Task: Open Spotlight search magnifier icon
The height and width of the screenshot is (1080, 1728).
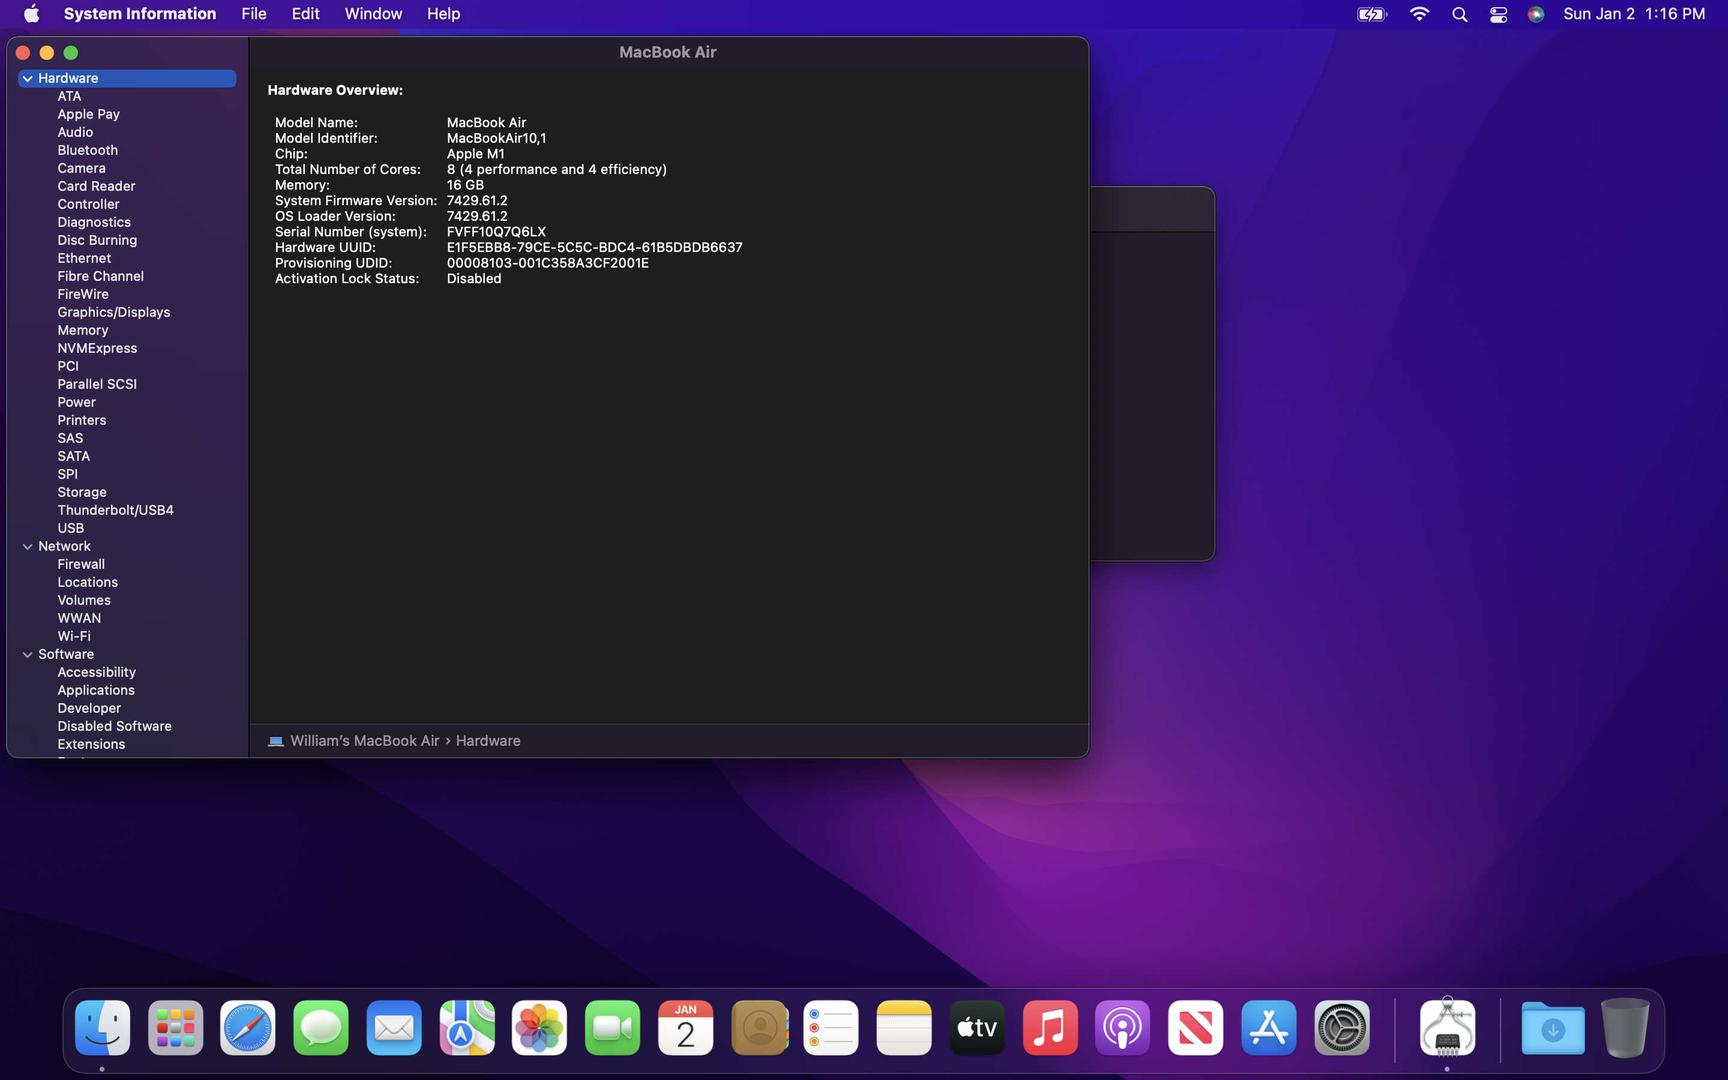Action: tap(1460, 14)
